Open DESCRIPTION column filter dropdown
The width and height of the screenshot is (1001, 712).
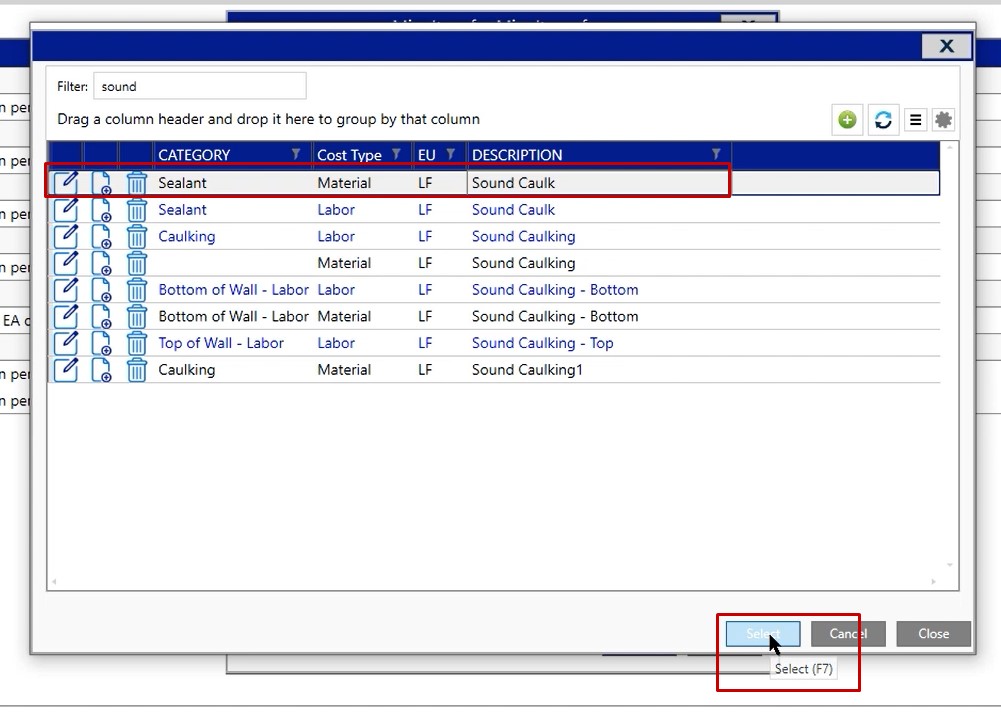pyautogui.click(x=716, y=154)
